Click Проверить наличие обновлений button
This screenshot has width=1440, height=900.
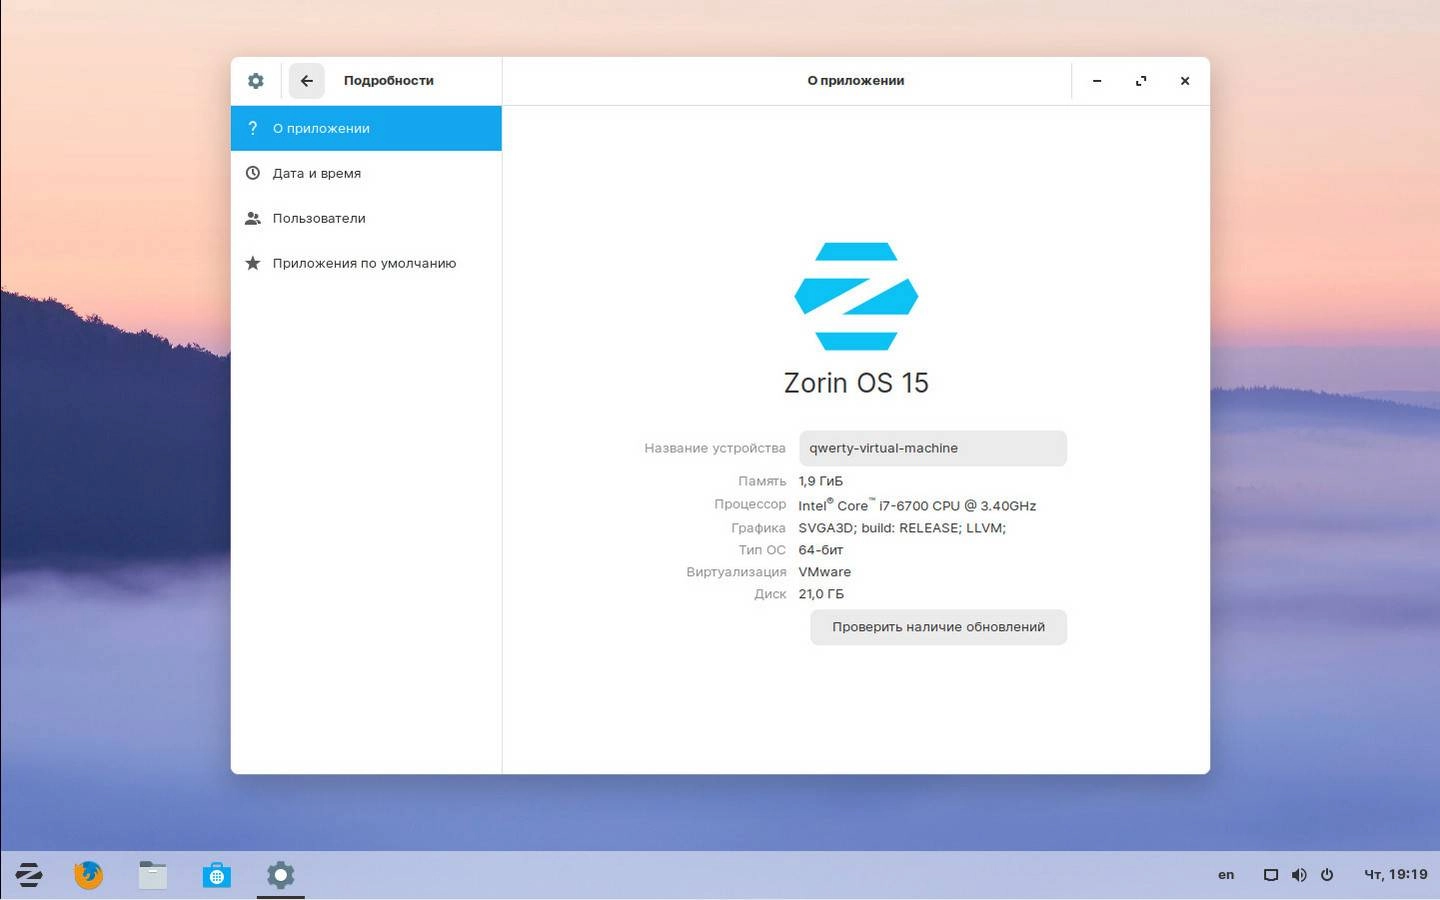(x=938, y=627)
